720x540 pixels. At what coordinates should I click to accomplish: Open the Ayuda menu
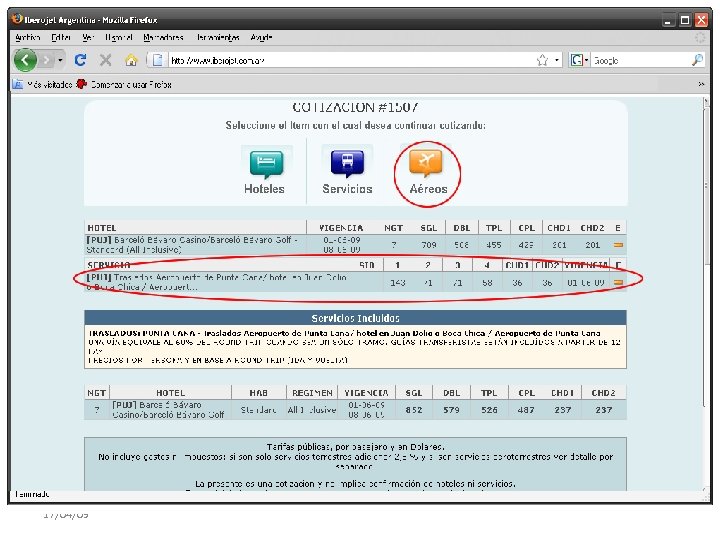(261, 38)
